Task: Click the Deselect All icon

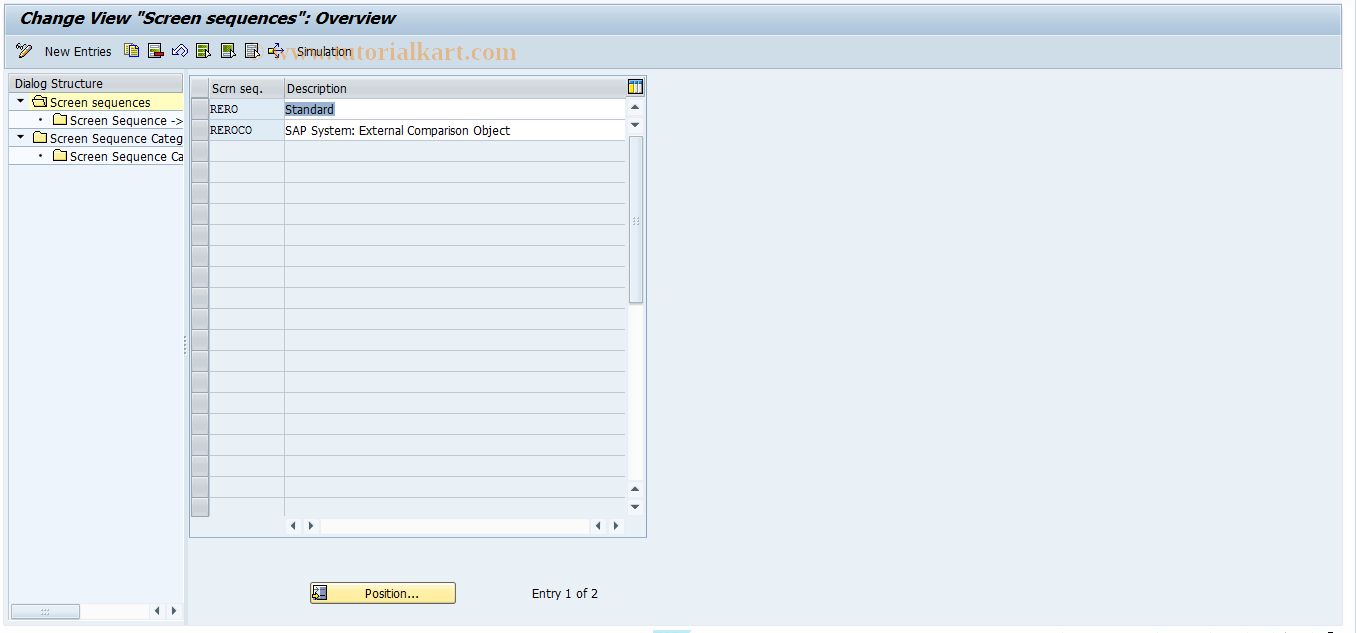Action: (252, 51)
